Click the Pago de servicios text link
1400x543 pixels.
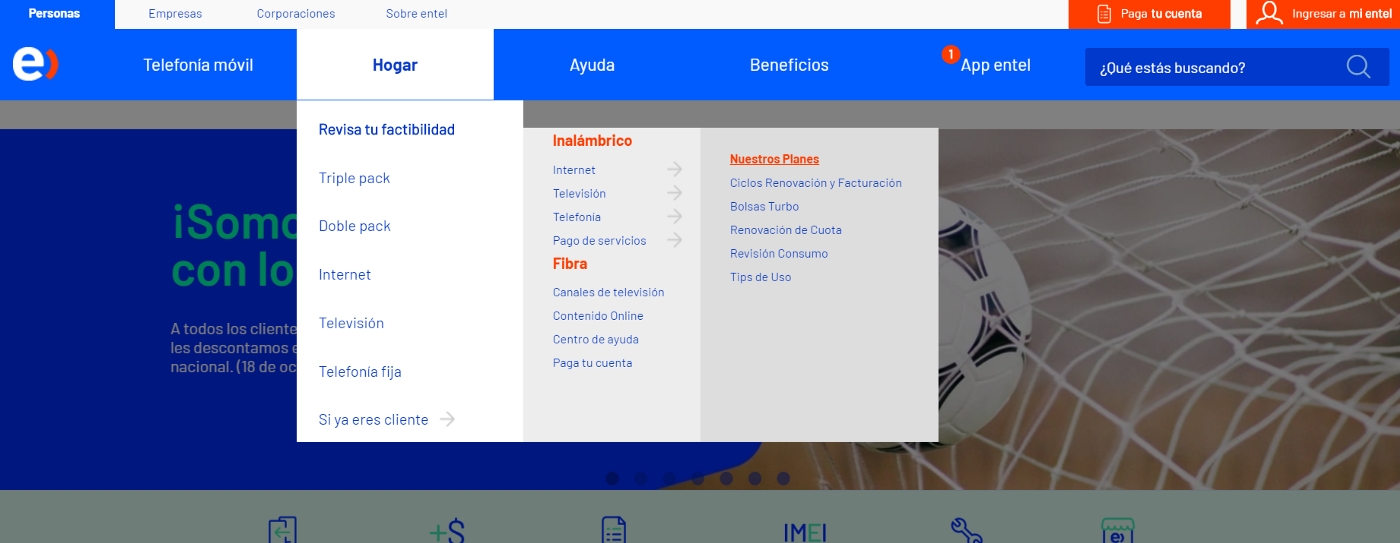coord(599,240)
